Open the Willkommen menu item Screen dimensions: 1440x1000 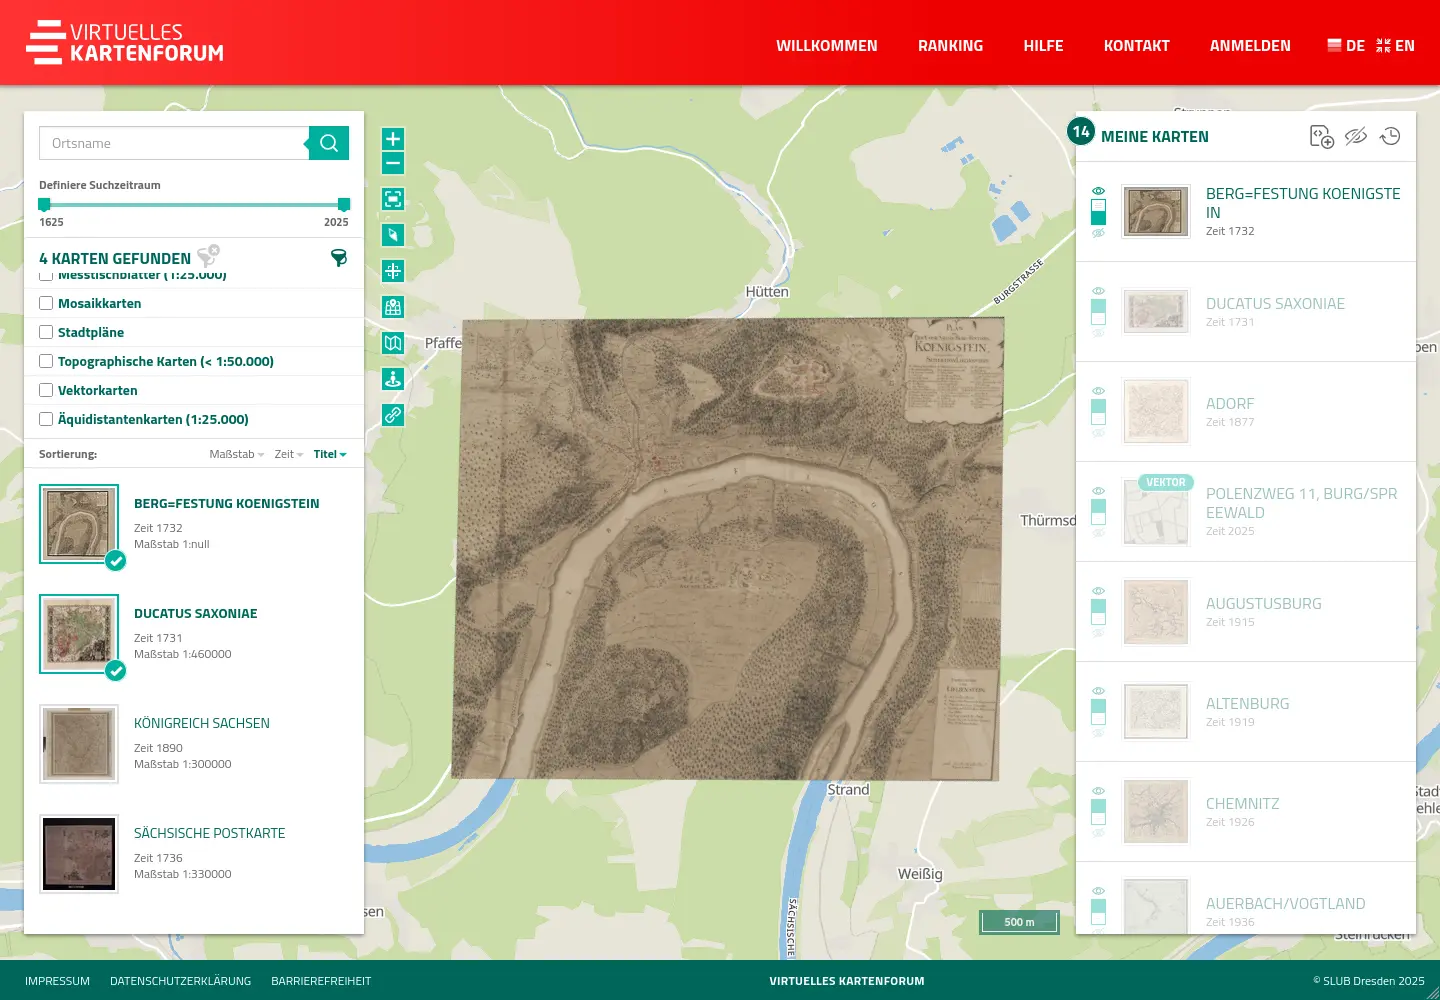(827, 46)
